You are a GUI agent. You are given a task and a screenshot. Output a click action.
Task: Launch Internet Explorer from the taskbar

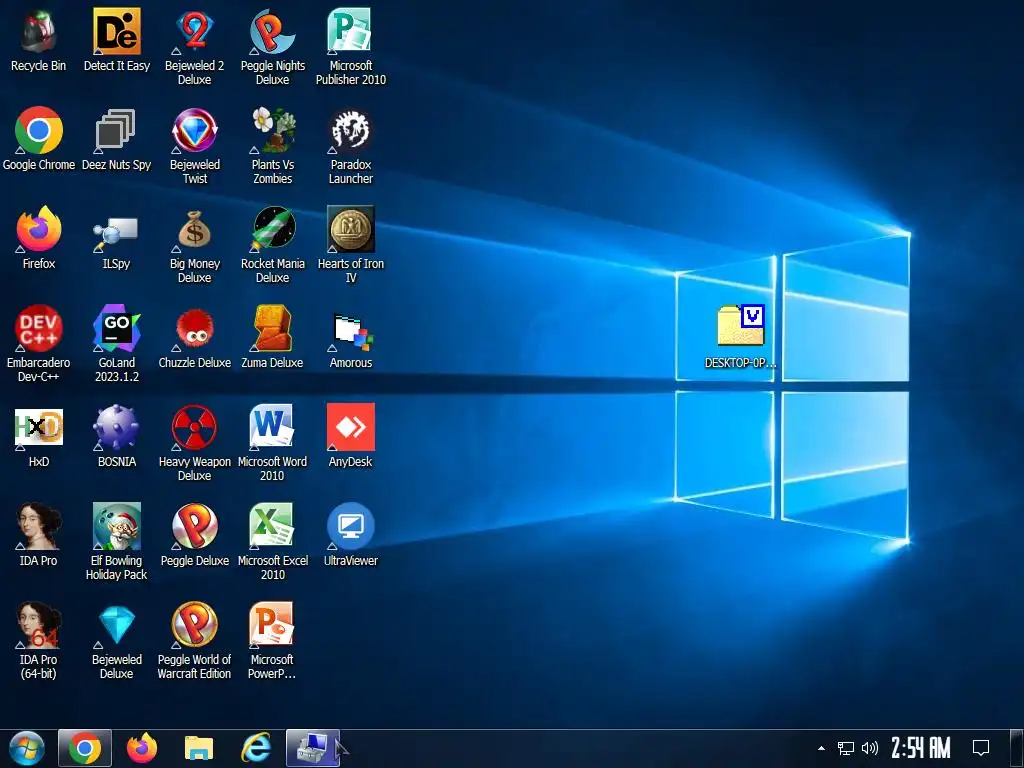pos(255,748)
